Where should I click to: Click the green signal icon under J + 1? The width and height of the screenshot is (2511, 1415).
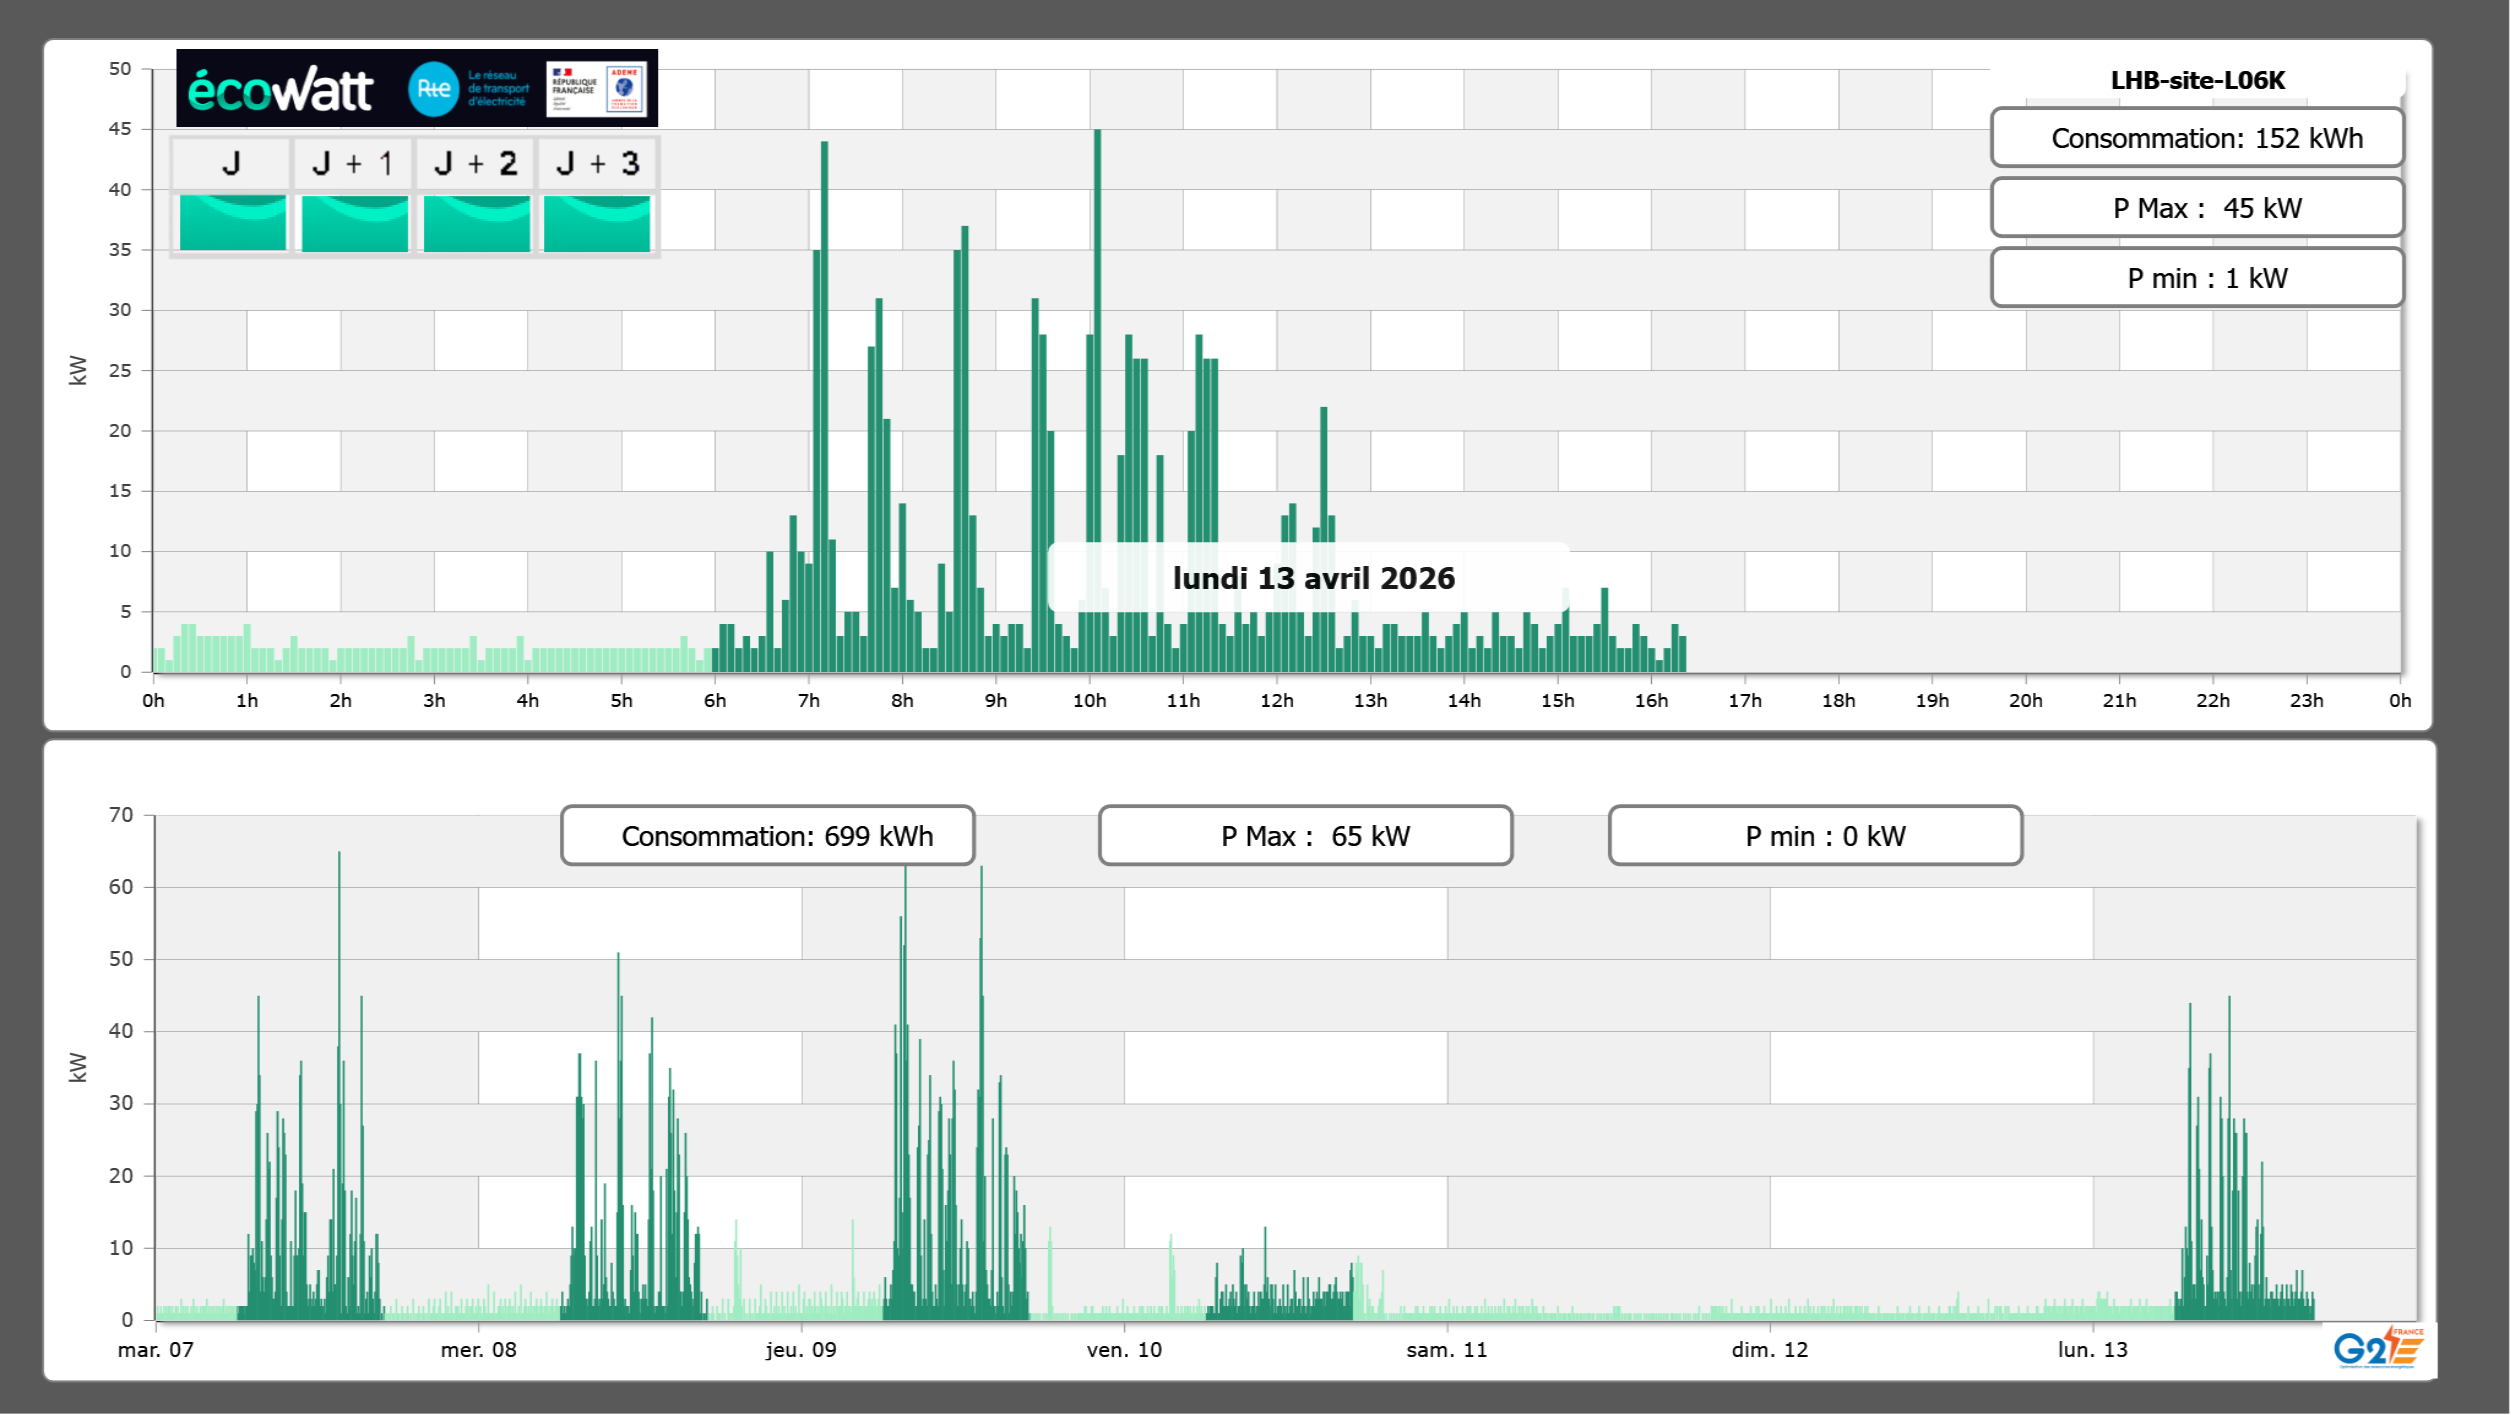[x=354, y=222]
